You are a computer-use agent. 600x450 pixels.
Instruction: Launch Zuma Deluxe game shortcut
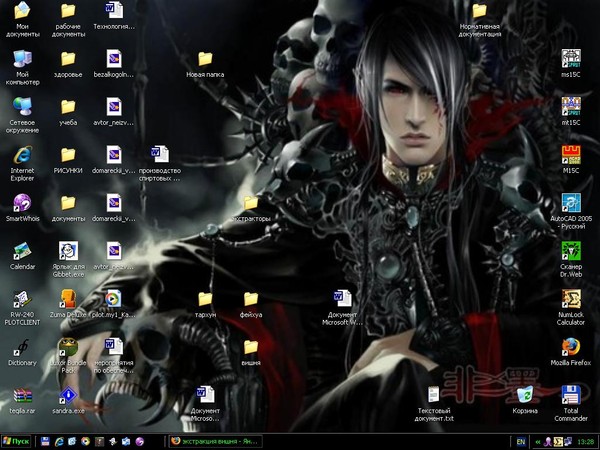point(68,304)
